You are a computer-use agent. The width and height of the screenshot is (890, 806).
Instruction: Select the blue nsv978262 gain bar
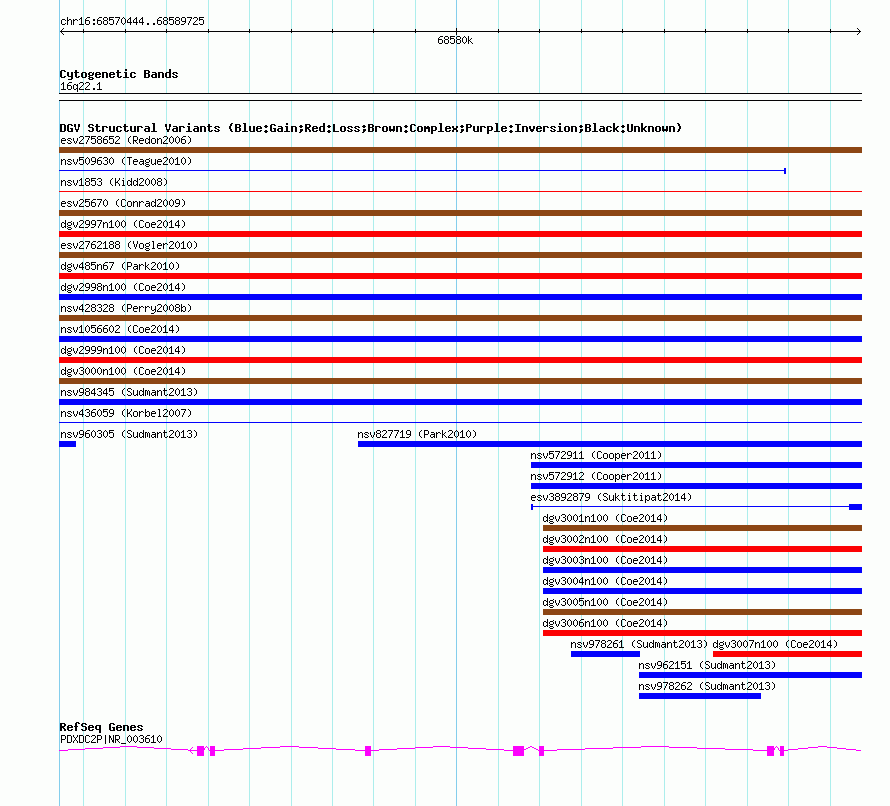(700, 696)
